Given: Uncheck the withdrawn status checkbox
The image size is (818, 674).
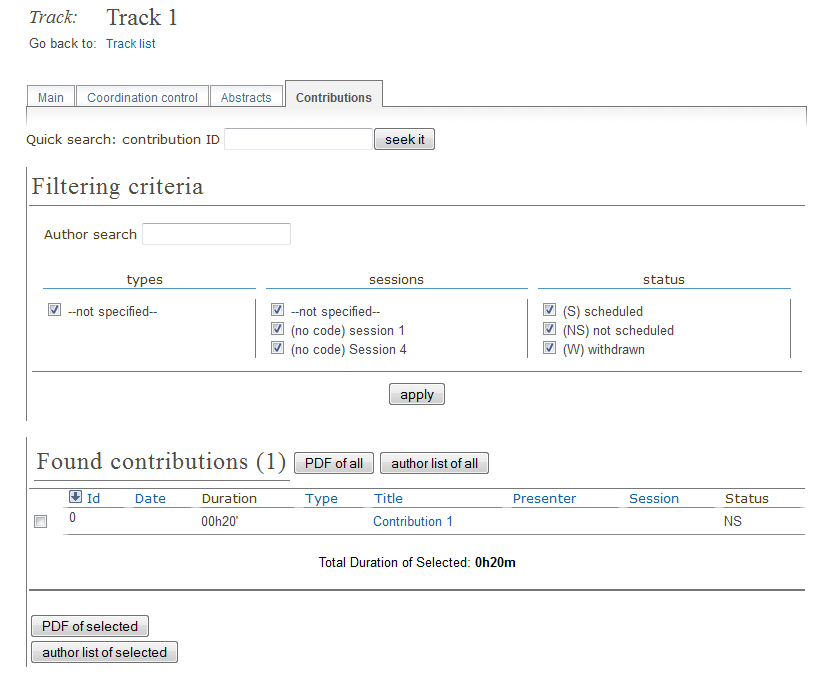Looking at the screenshot, I should click(549, 349).
